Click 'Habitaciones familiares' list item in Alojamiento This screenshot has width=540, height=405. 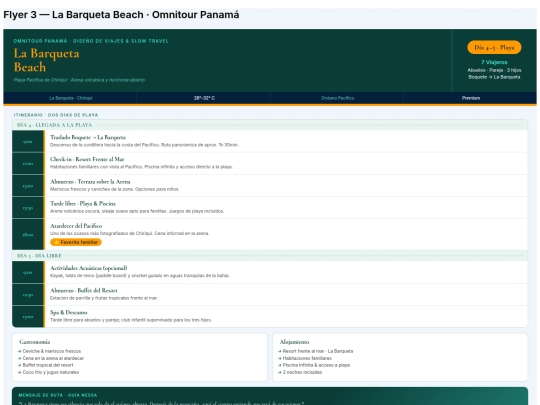[305, 358]
